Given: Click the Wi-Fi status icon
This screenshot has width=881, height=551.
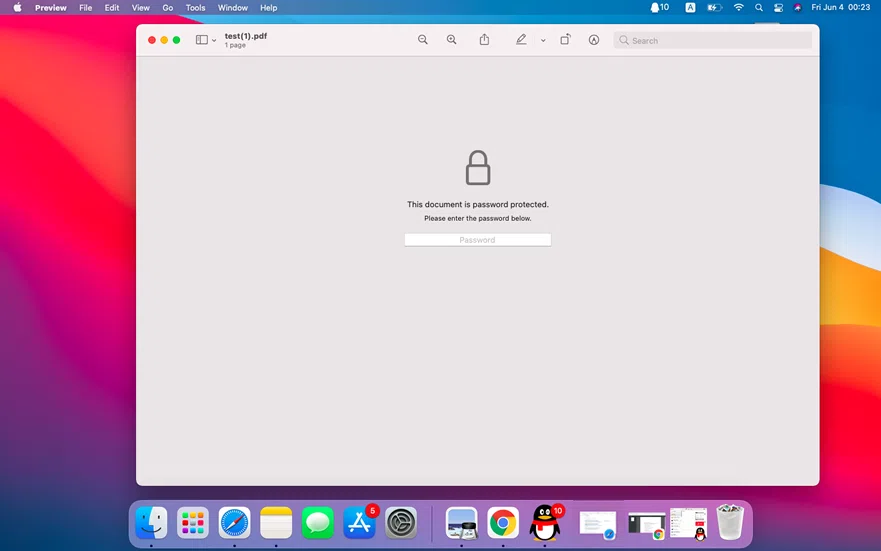Looking at the screenshot, I should (x=739, y=7).
